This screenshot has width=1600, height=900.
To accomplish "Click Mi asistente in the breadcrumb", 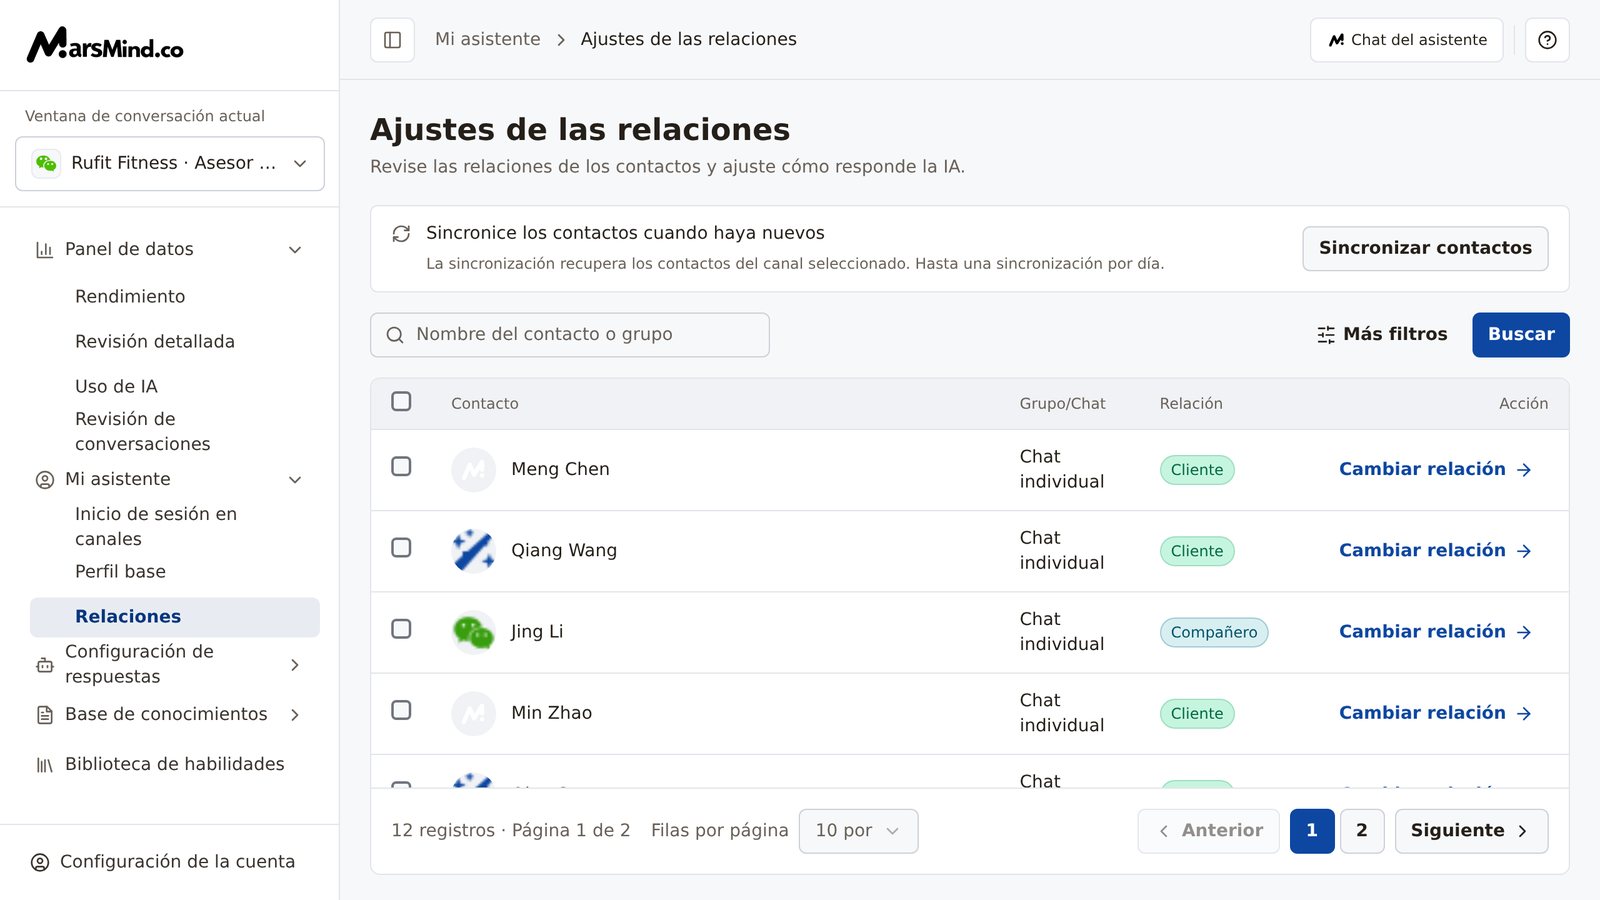I will 488,40.
